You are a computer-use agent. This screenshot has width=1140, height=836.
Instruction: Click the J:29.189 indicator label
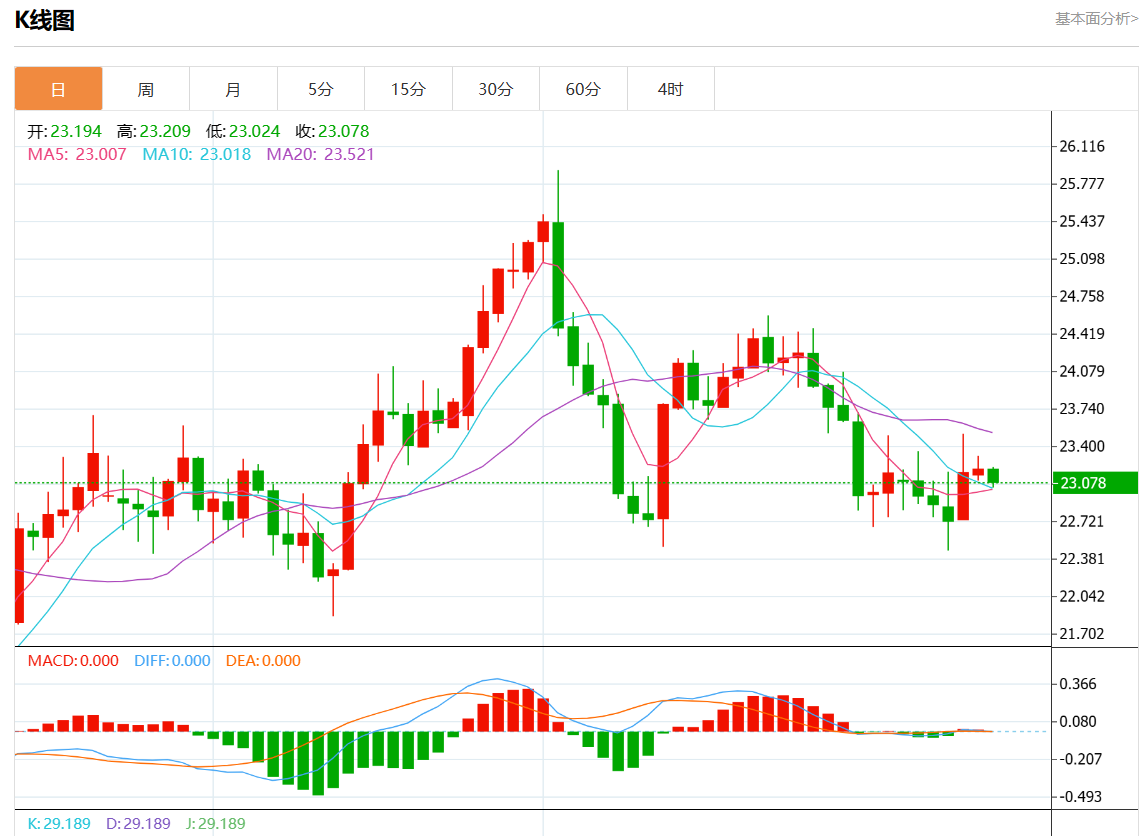point(215,824)
